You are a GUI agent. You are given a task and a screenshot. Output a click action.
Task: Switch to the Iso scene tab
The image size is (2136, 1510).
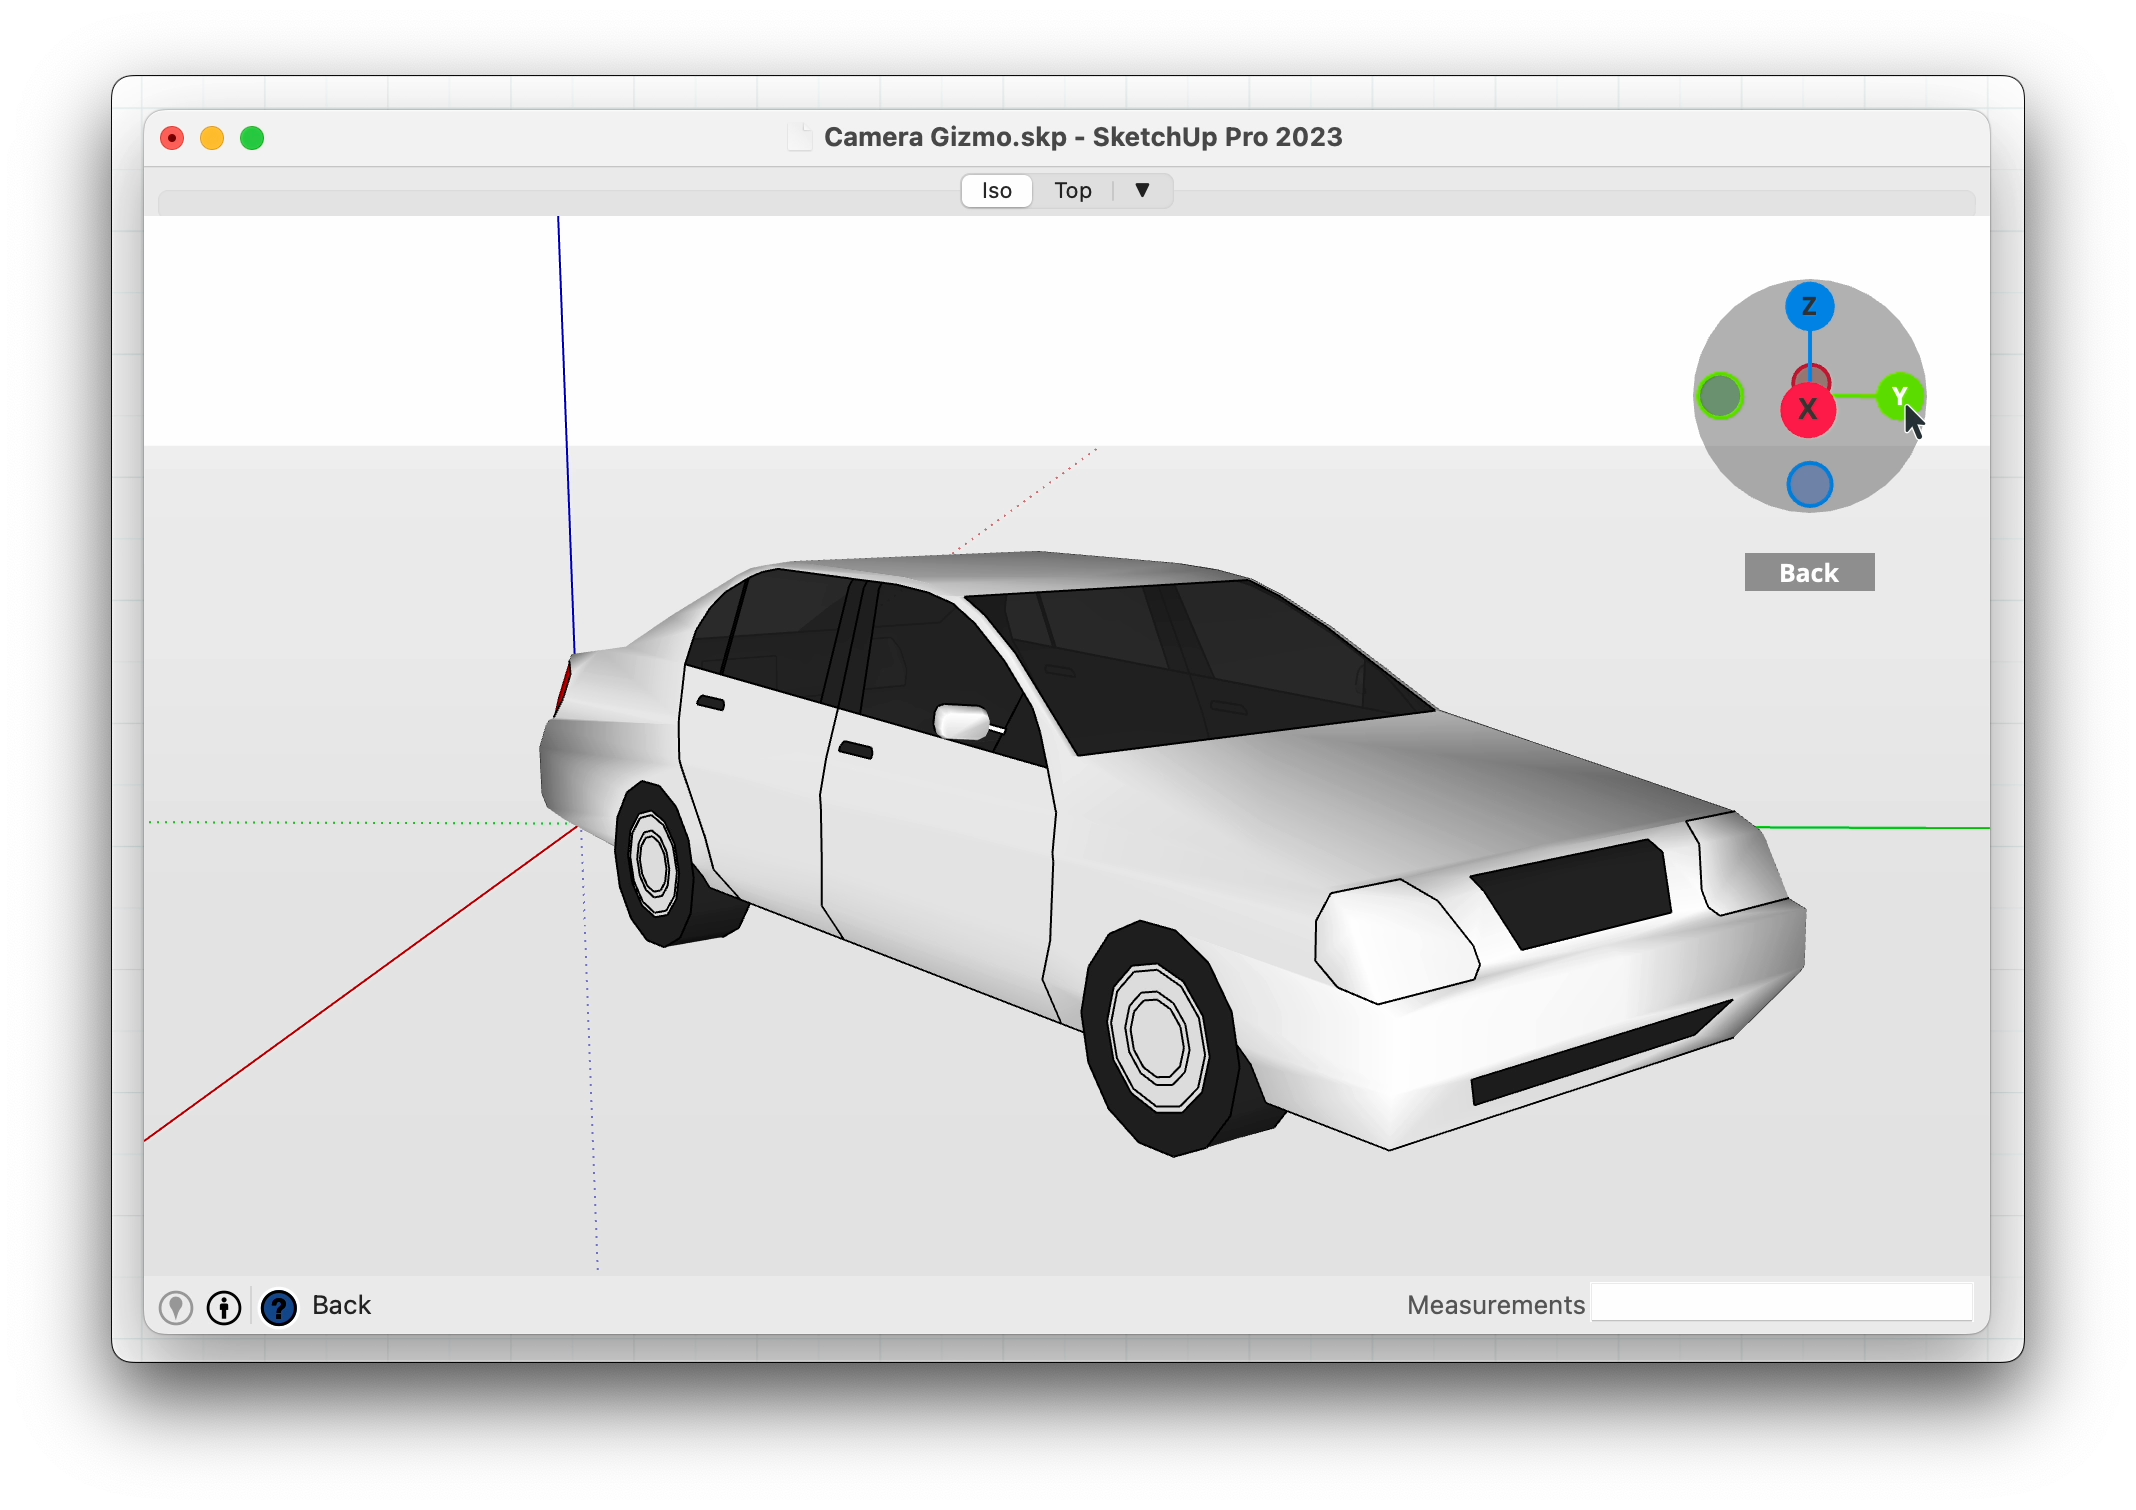[x=996, y=190]
